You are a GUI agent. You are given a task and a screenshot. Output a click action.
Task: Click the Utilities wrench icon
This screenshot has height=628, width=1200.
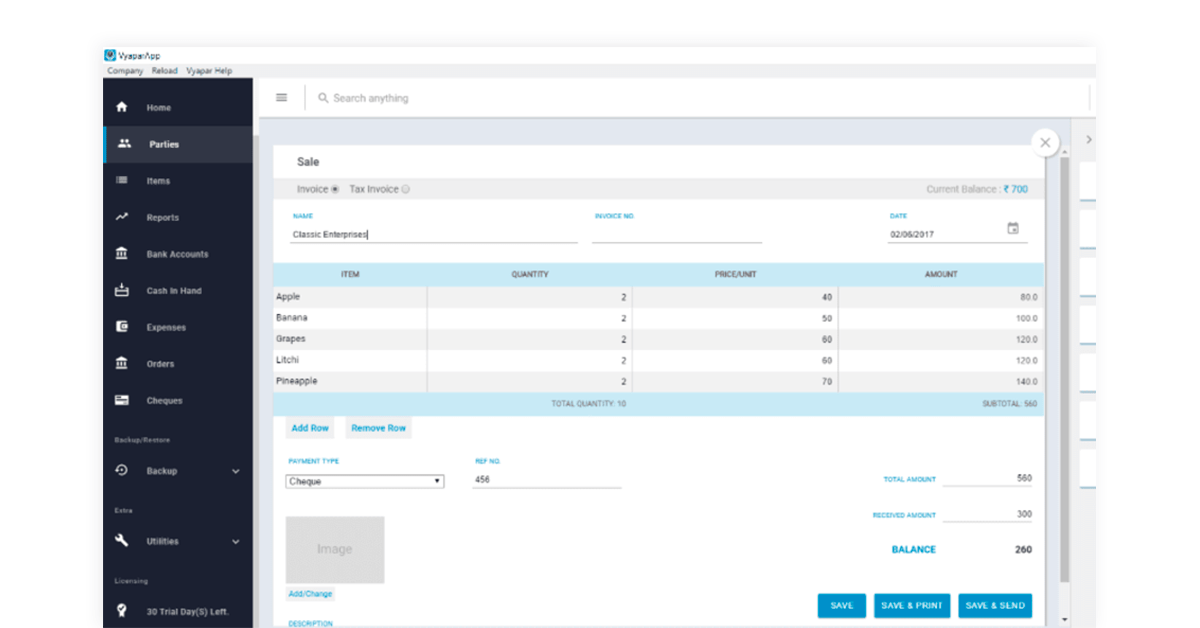pos(122,541)
